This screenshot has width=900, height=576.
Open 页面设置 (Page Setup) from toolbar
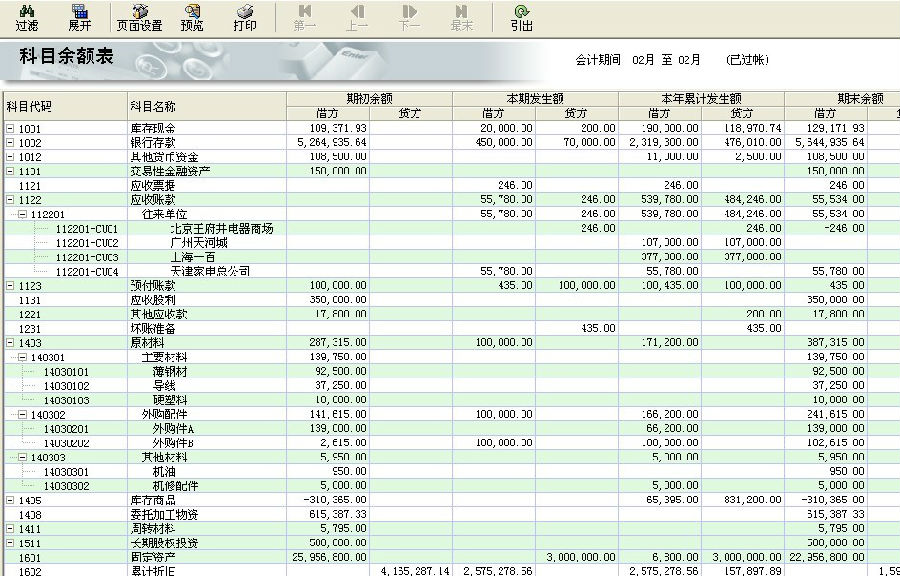pyautogui.click(x=139, y=17)
